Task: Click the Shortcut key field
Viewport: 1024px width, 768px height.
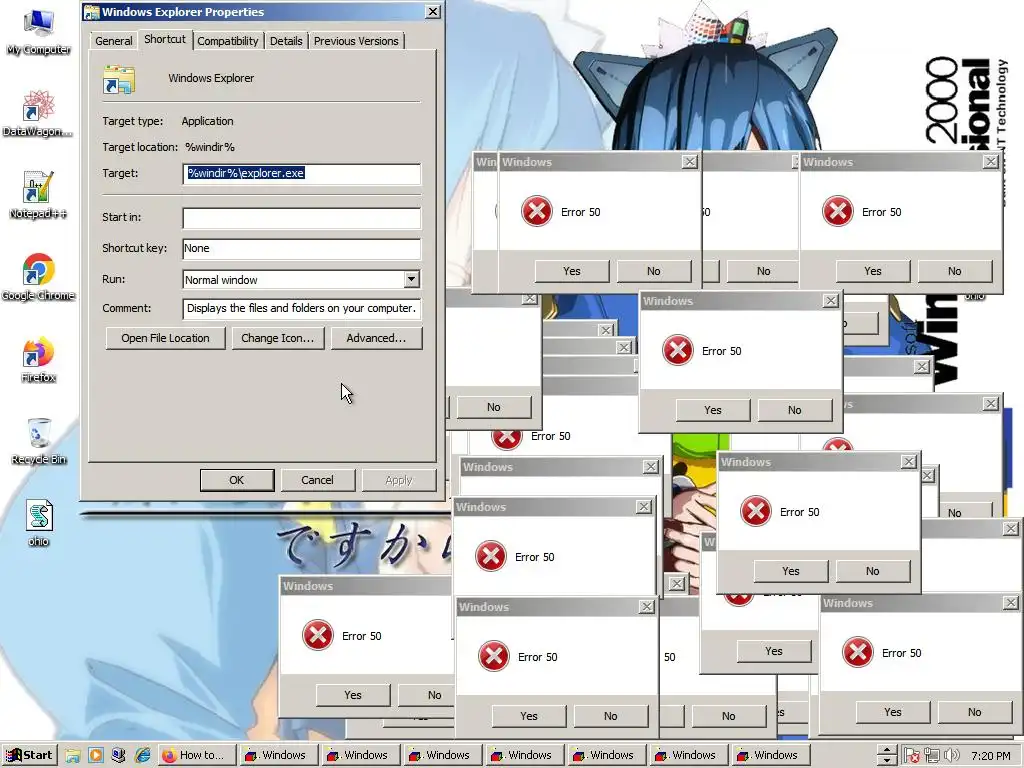Action: (x=302, y=249)
